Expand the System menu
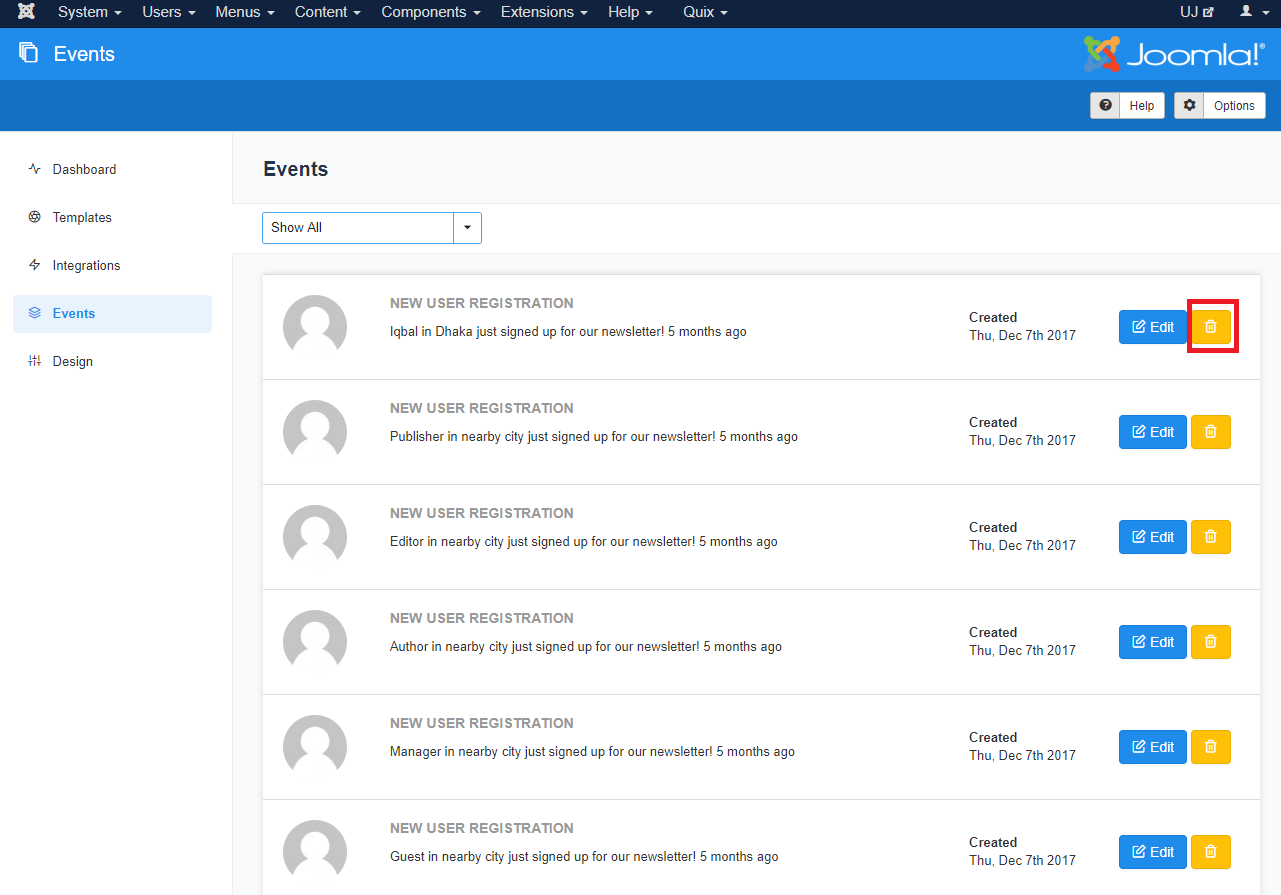Screen dimensions: 1281x895 click(89, 12)
